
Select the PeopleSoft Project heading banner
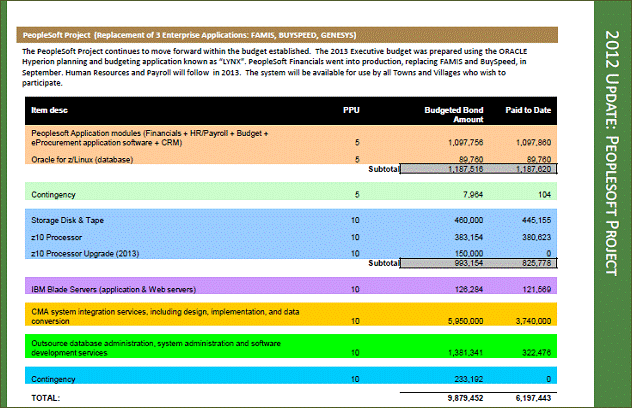pos(287,35)
